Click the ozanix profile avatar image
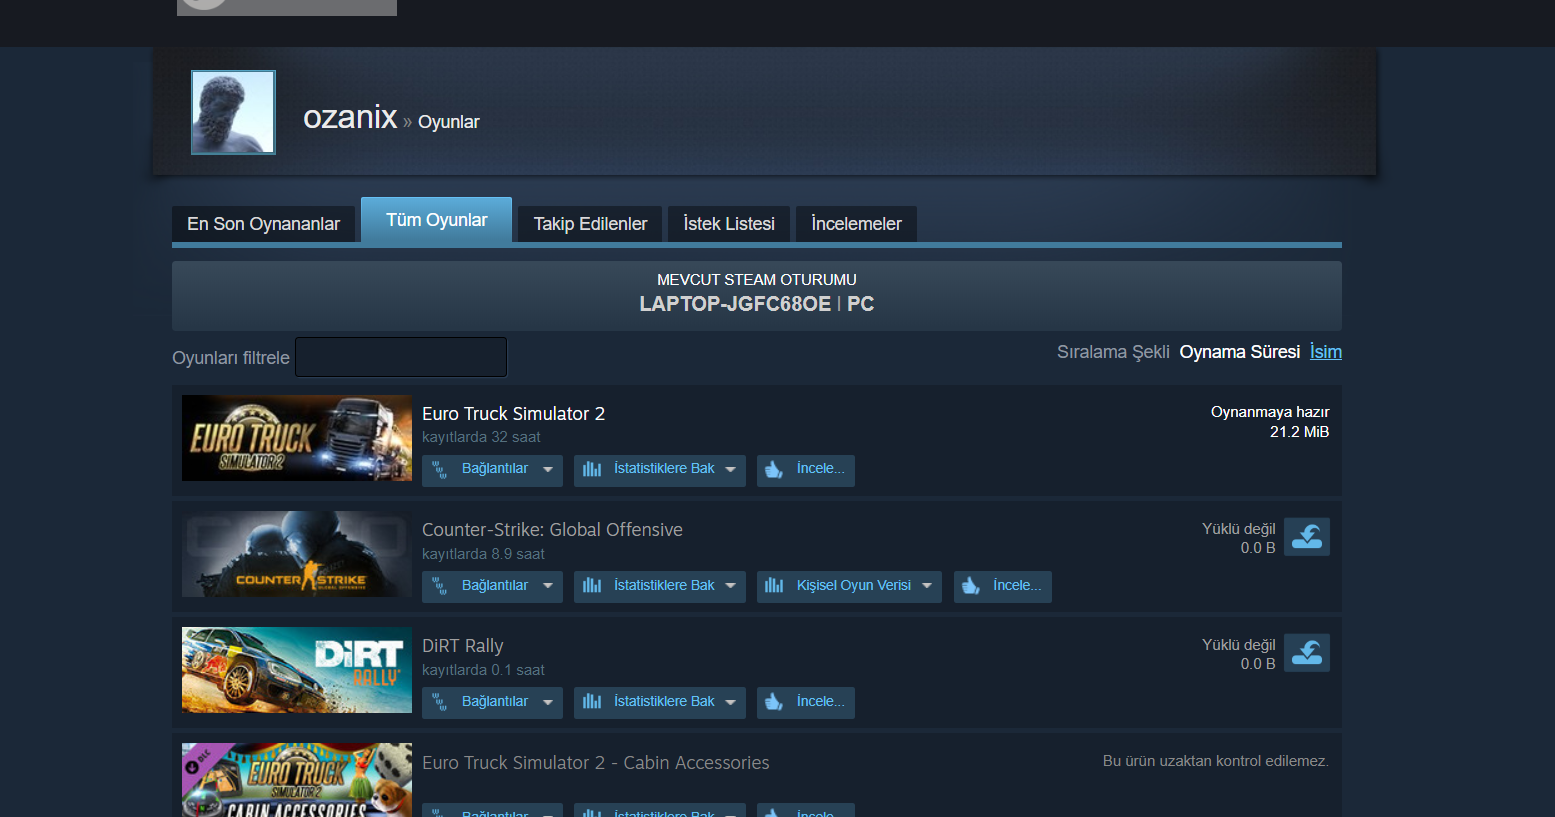Viewport: 1555px width, 817px height. click(x=233, y=112)
